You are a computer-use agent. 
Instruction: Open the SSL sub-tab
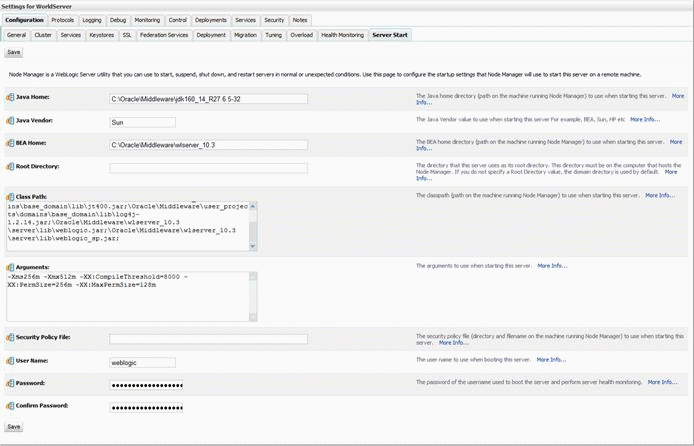127,35
